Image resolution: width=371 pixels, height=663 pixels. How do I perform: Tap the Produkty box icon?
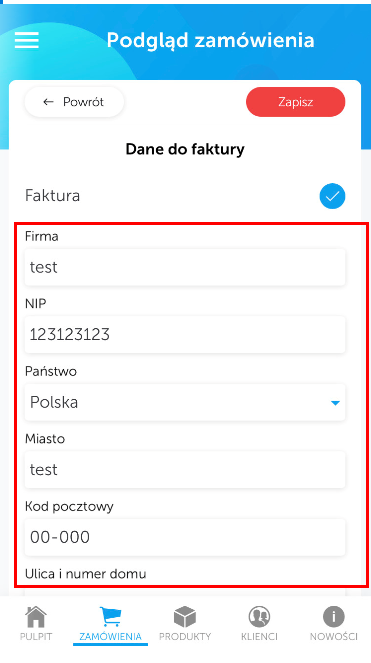click(x=185, y=617)
